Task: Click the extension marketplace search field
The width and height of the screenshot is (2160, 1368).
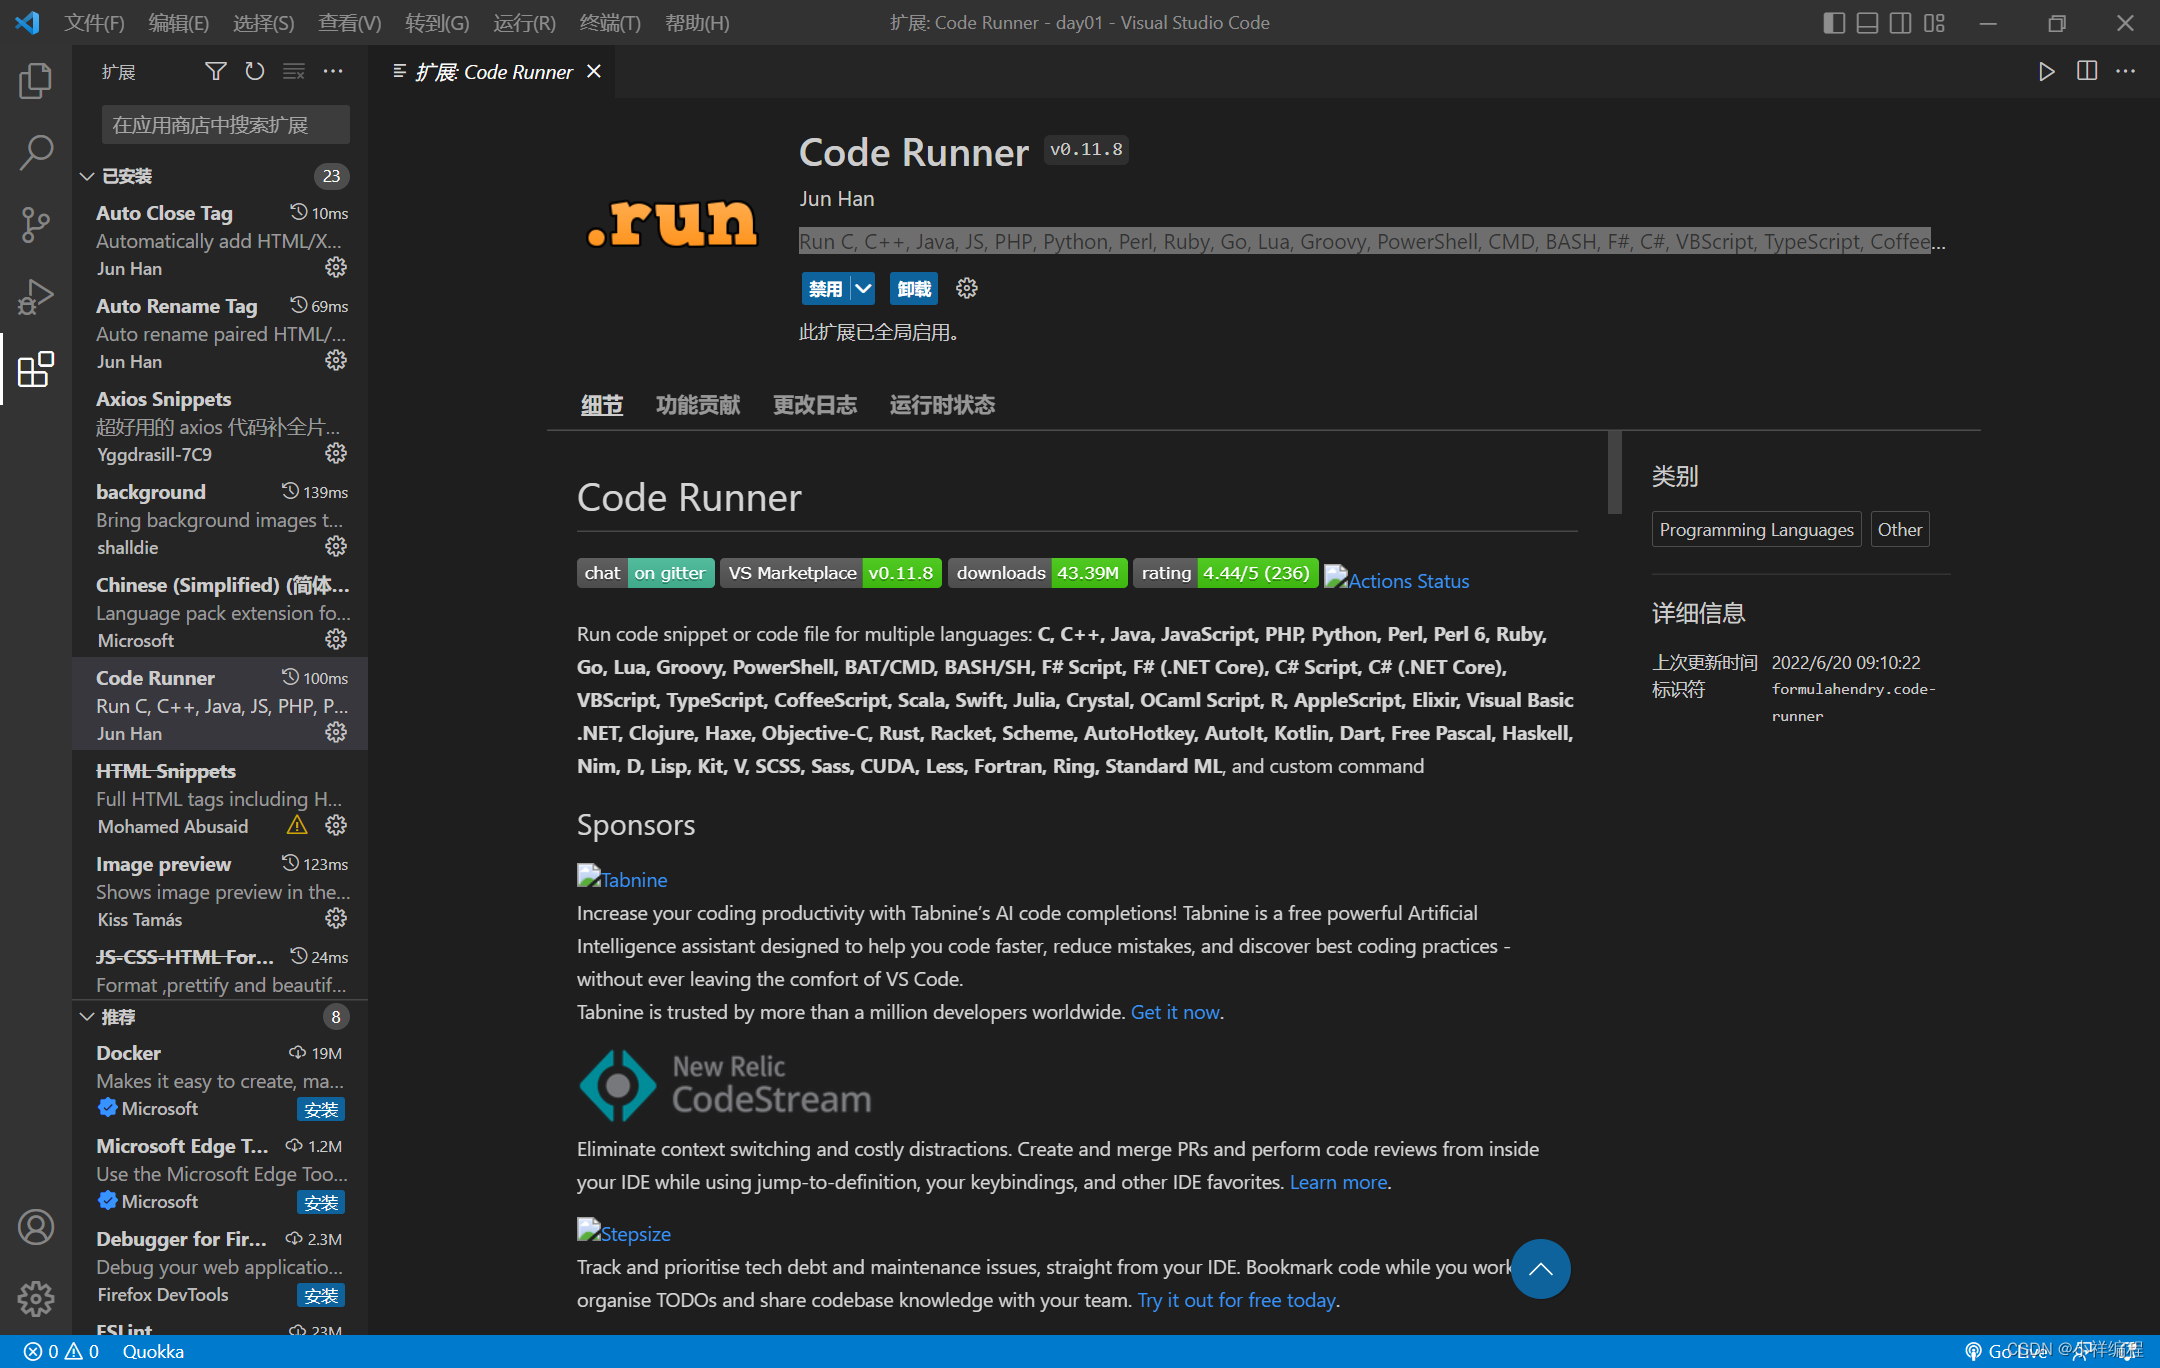Action: tap(224, 124)
